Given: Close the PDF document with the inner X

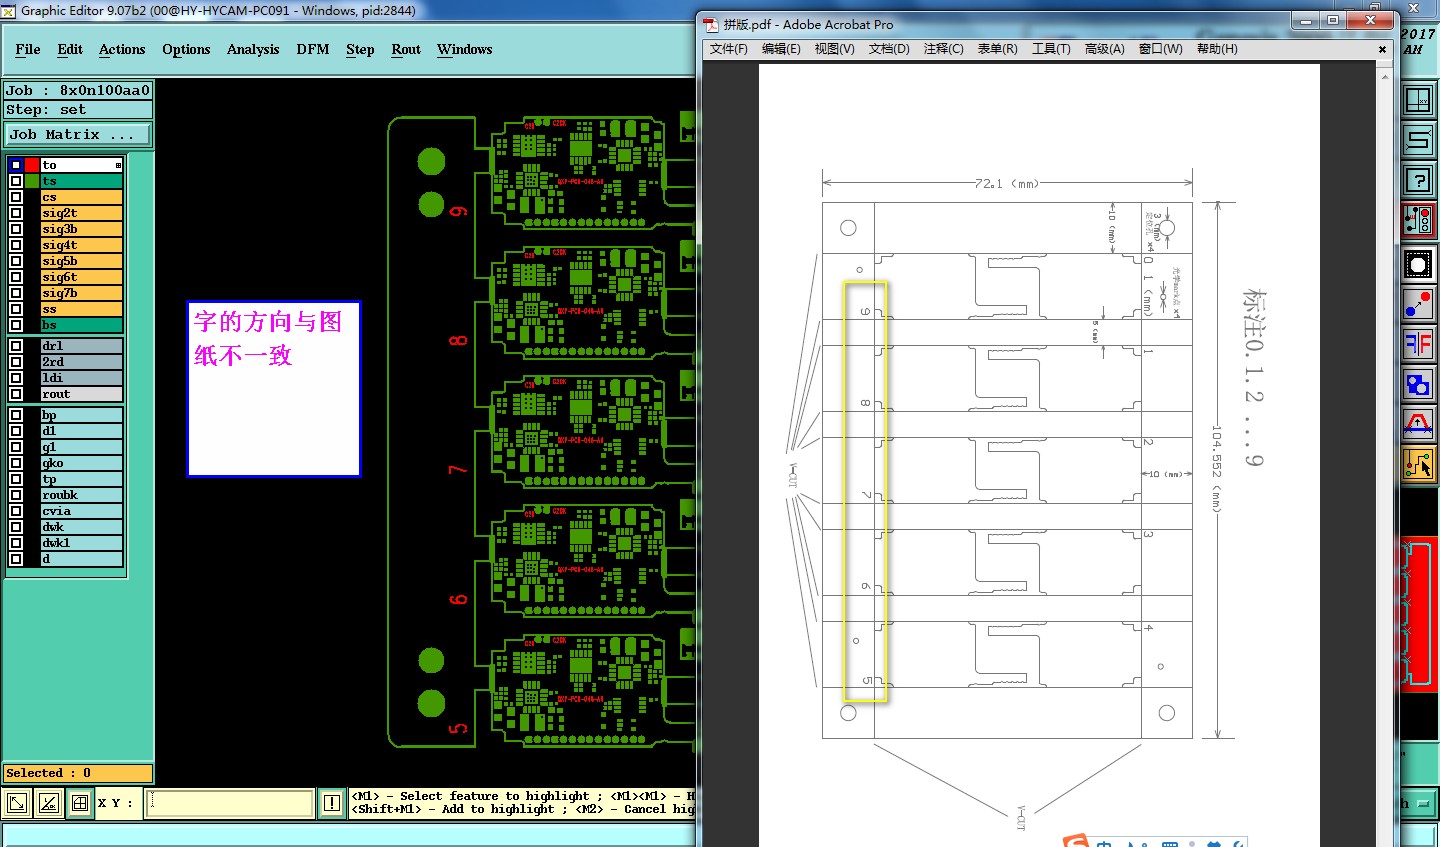Looking at the screenshot, I should tap(1383, 49).
